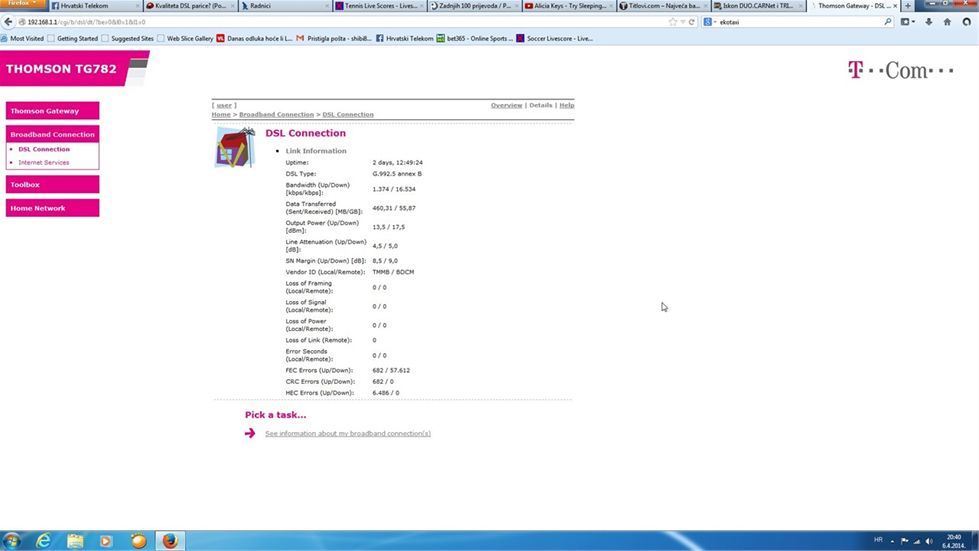Viewport: 979px width, 551px height.
Task: Open the Firefox application menu button
Action: 22,4
